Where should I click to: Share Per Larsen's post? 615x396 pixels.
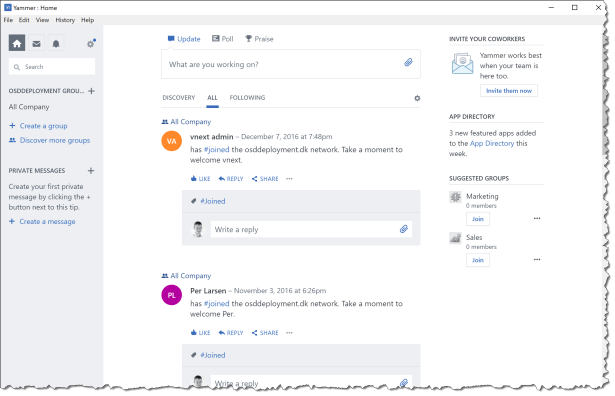click(x=265, y=333)
